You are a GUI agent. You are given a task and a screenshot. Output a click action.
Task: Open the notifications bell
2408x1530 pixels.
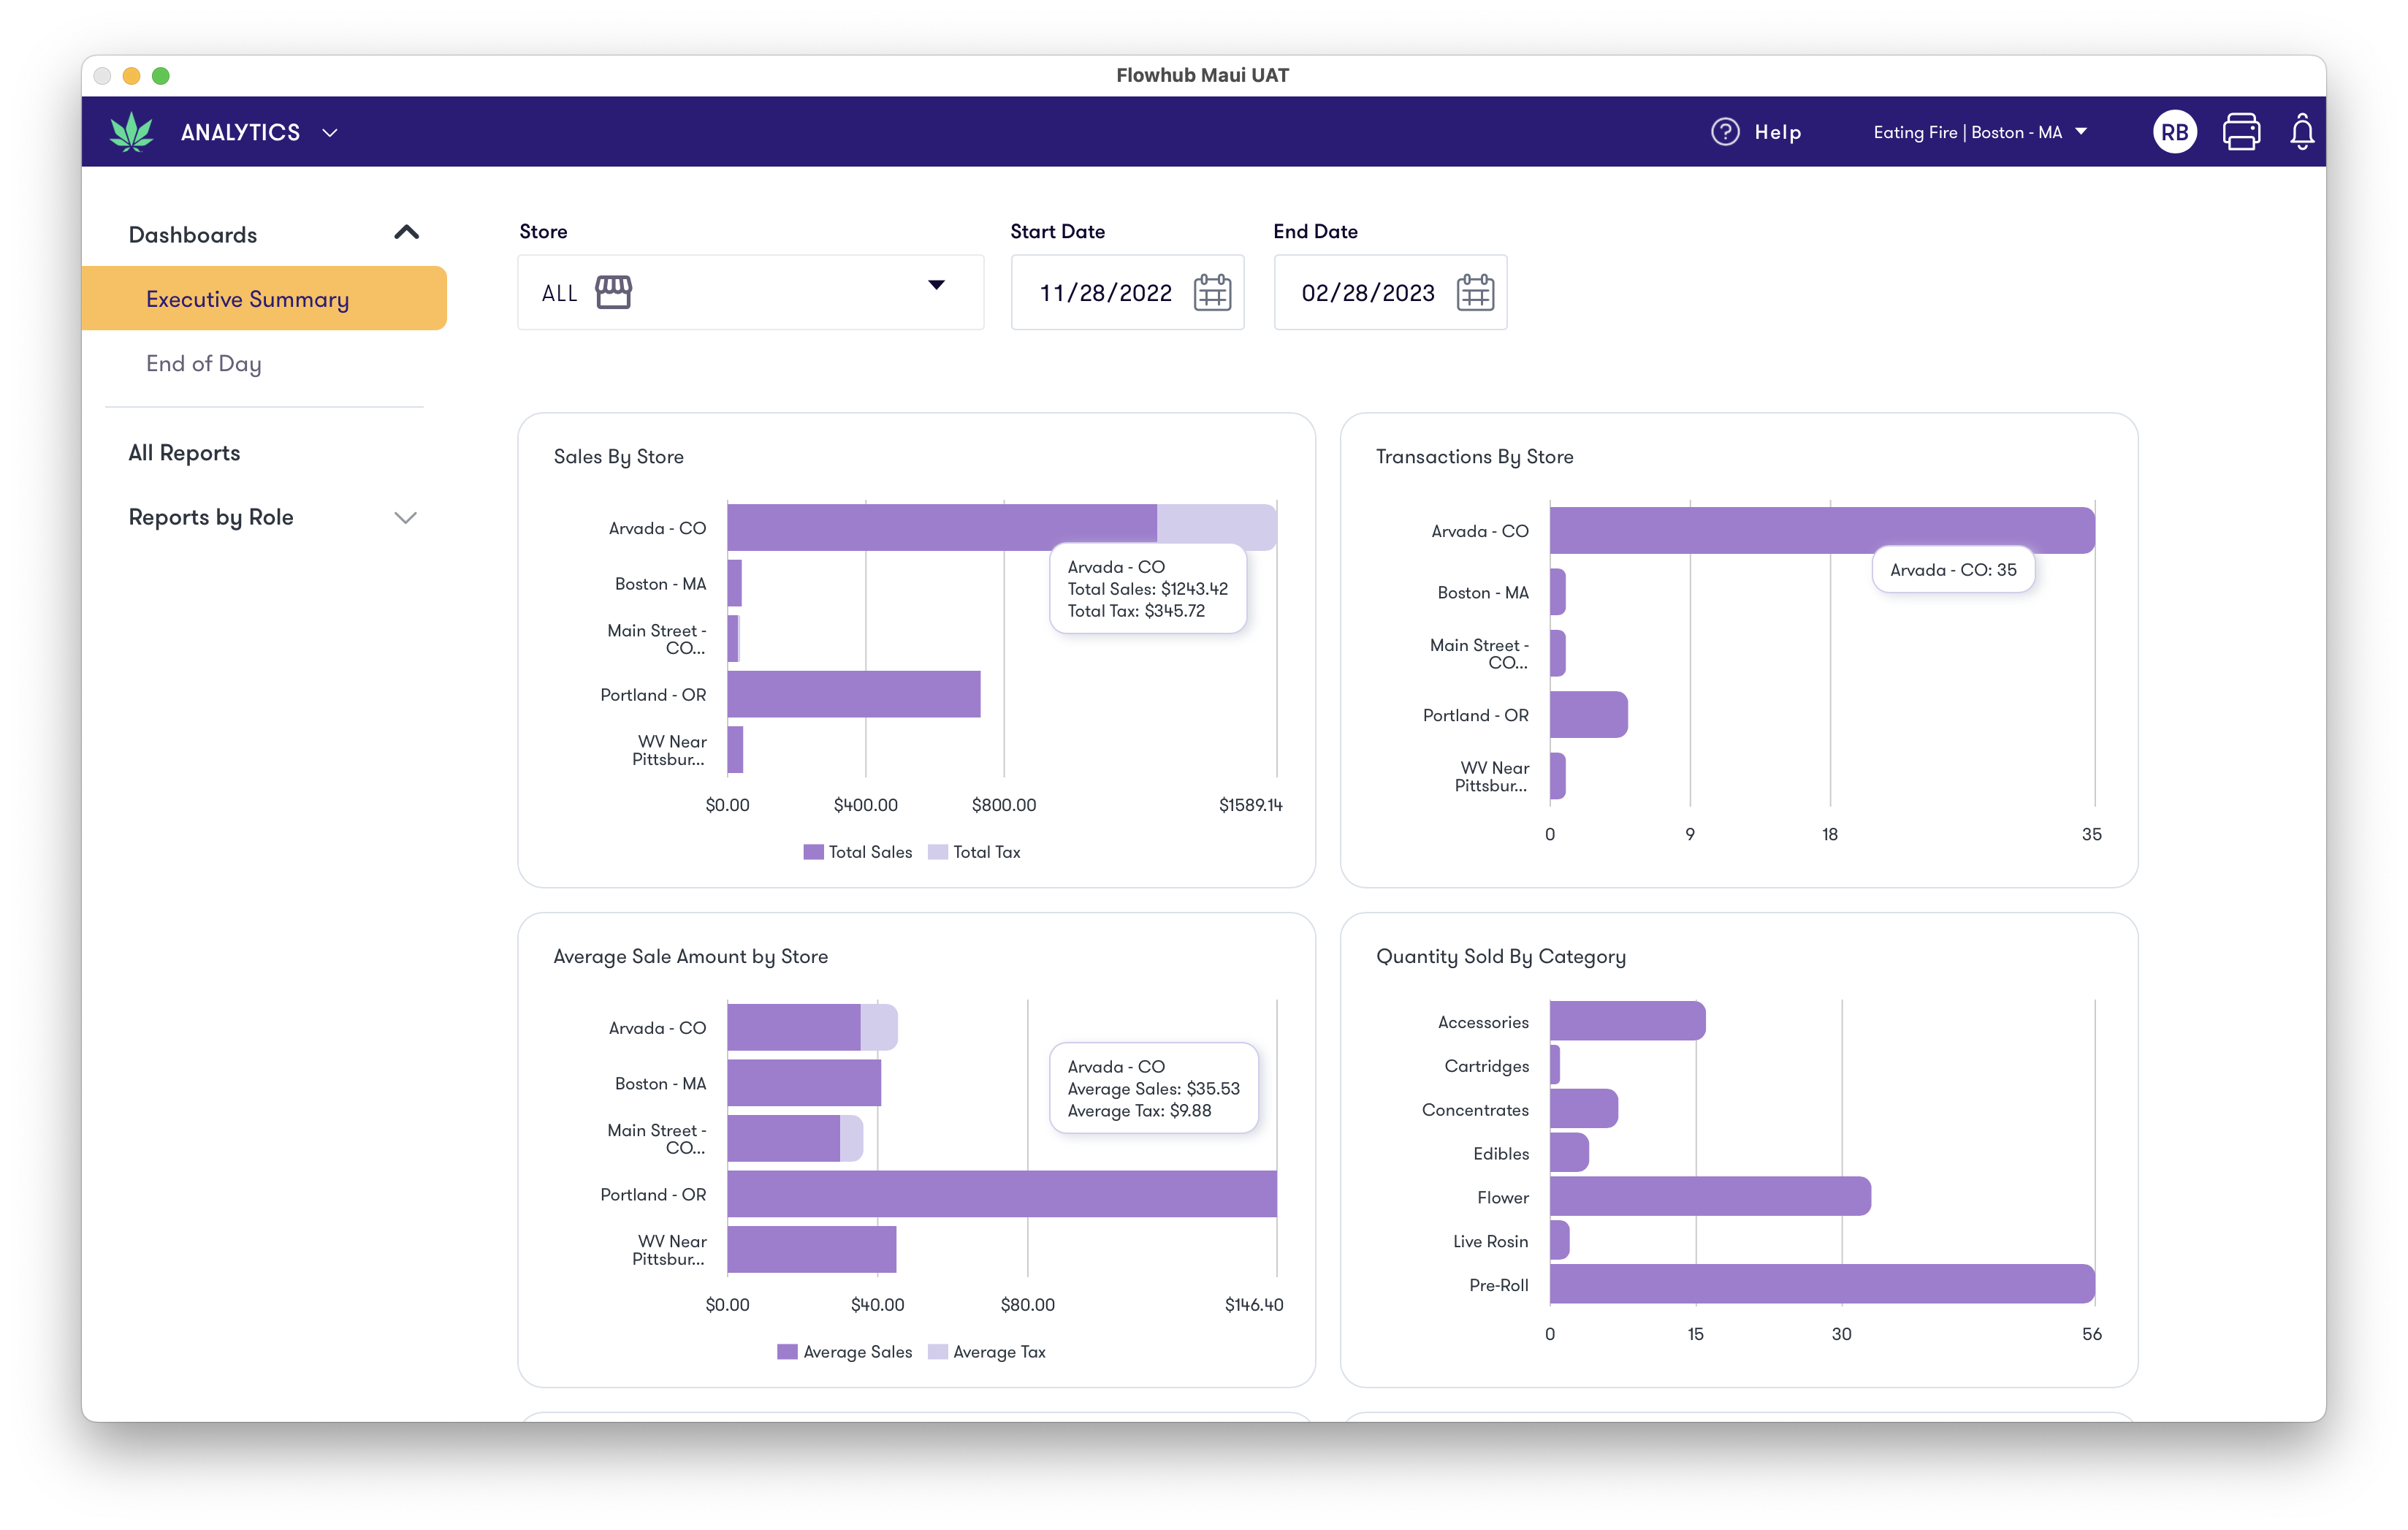2302,132
